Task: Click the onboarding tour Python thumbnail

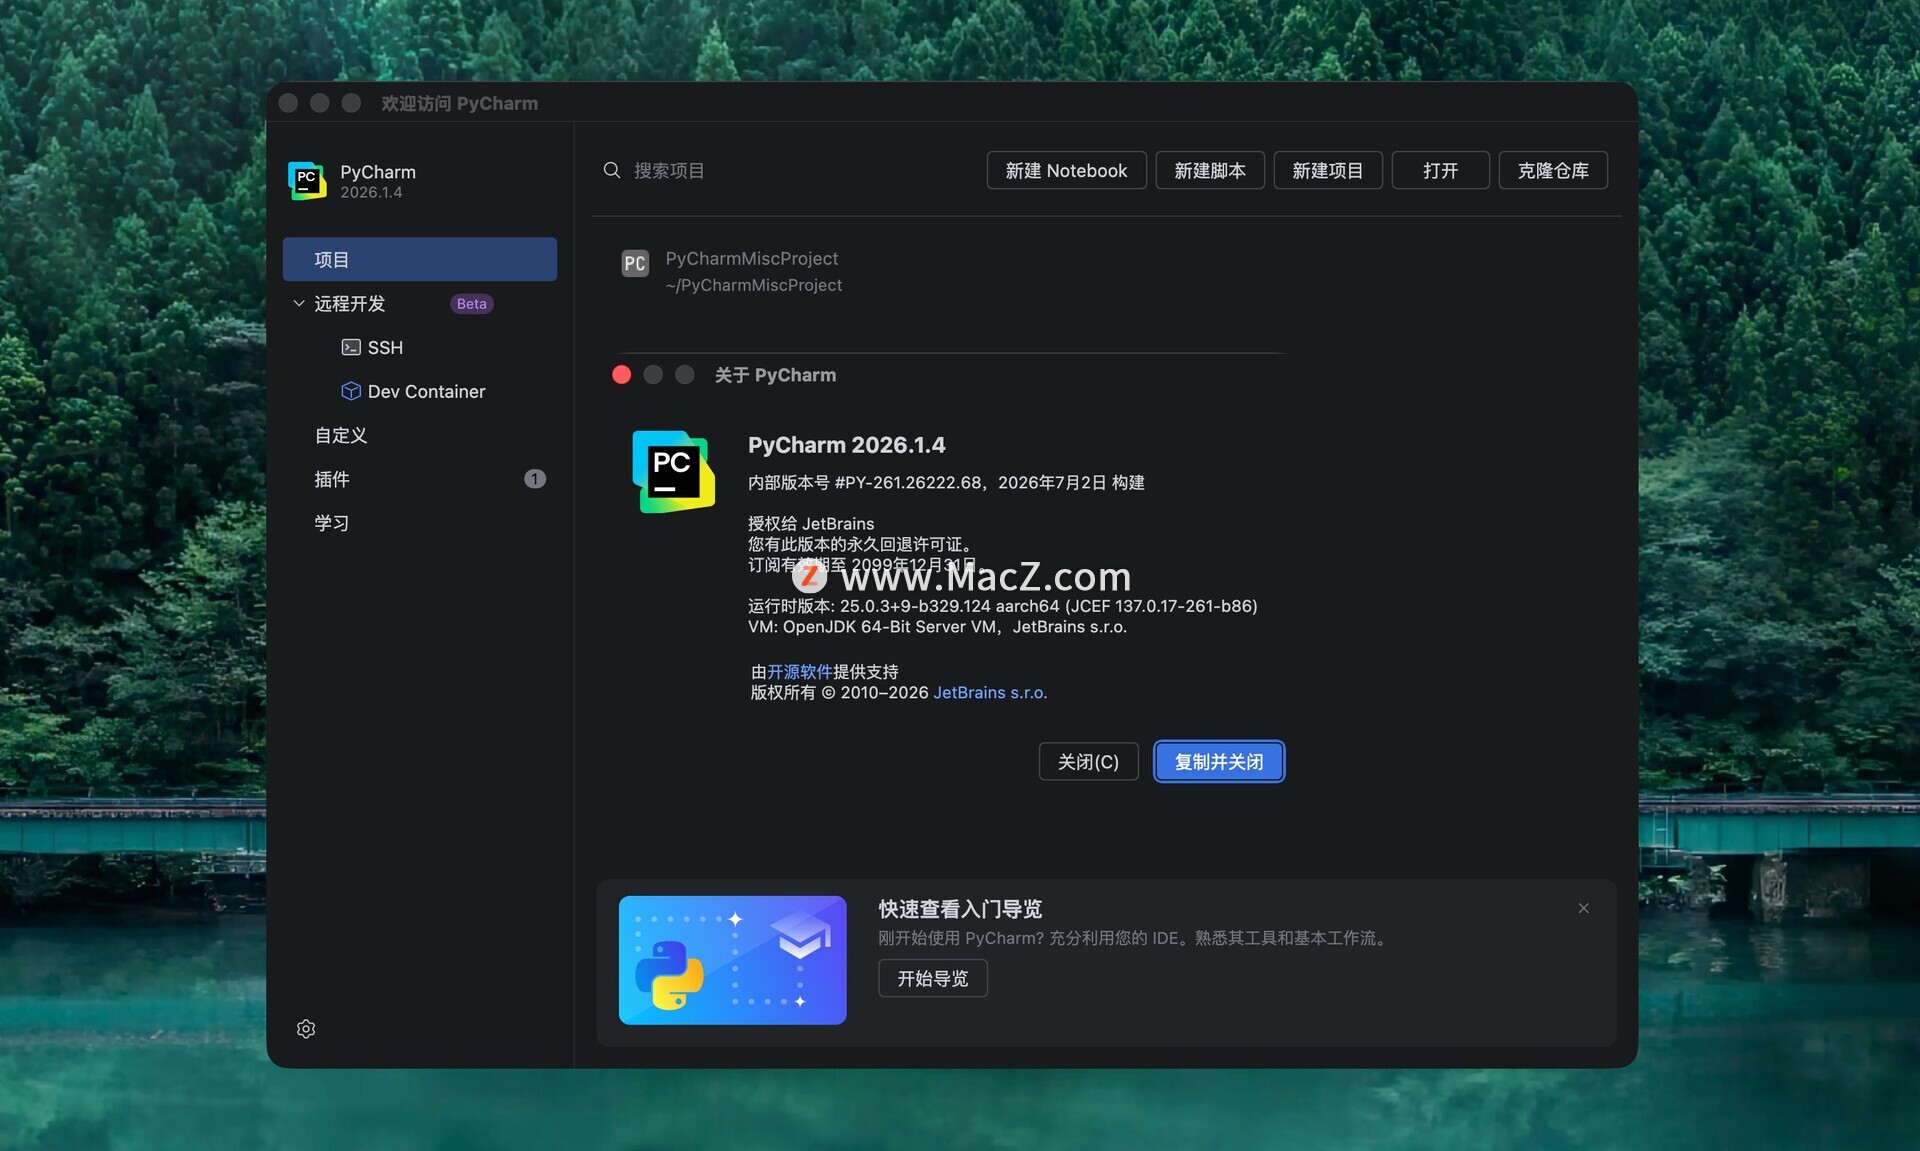Action: [x=733, y=960]
